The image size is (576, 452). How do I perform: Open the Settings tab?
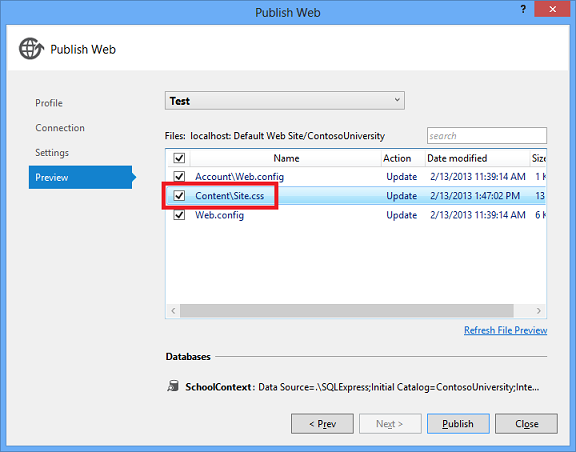pos(52,153)
